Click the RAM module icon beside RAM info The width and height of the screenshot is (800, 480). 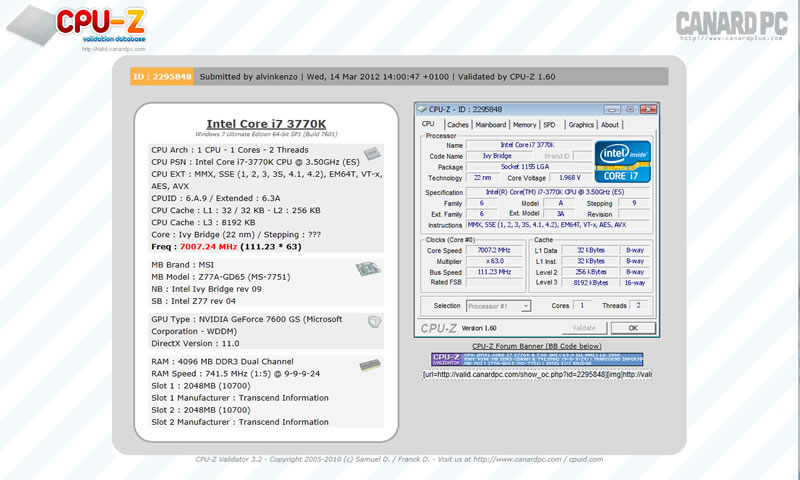click(x=370, y=365)
